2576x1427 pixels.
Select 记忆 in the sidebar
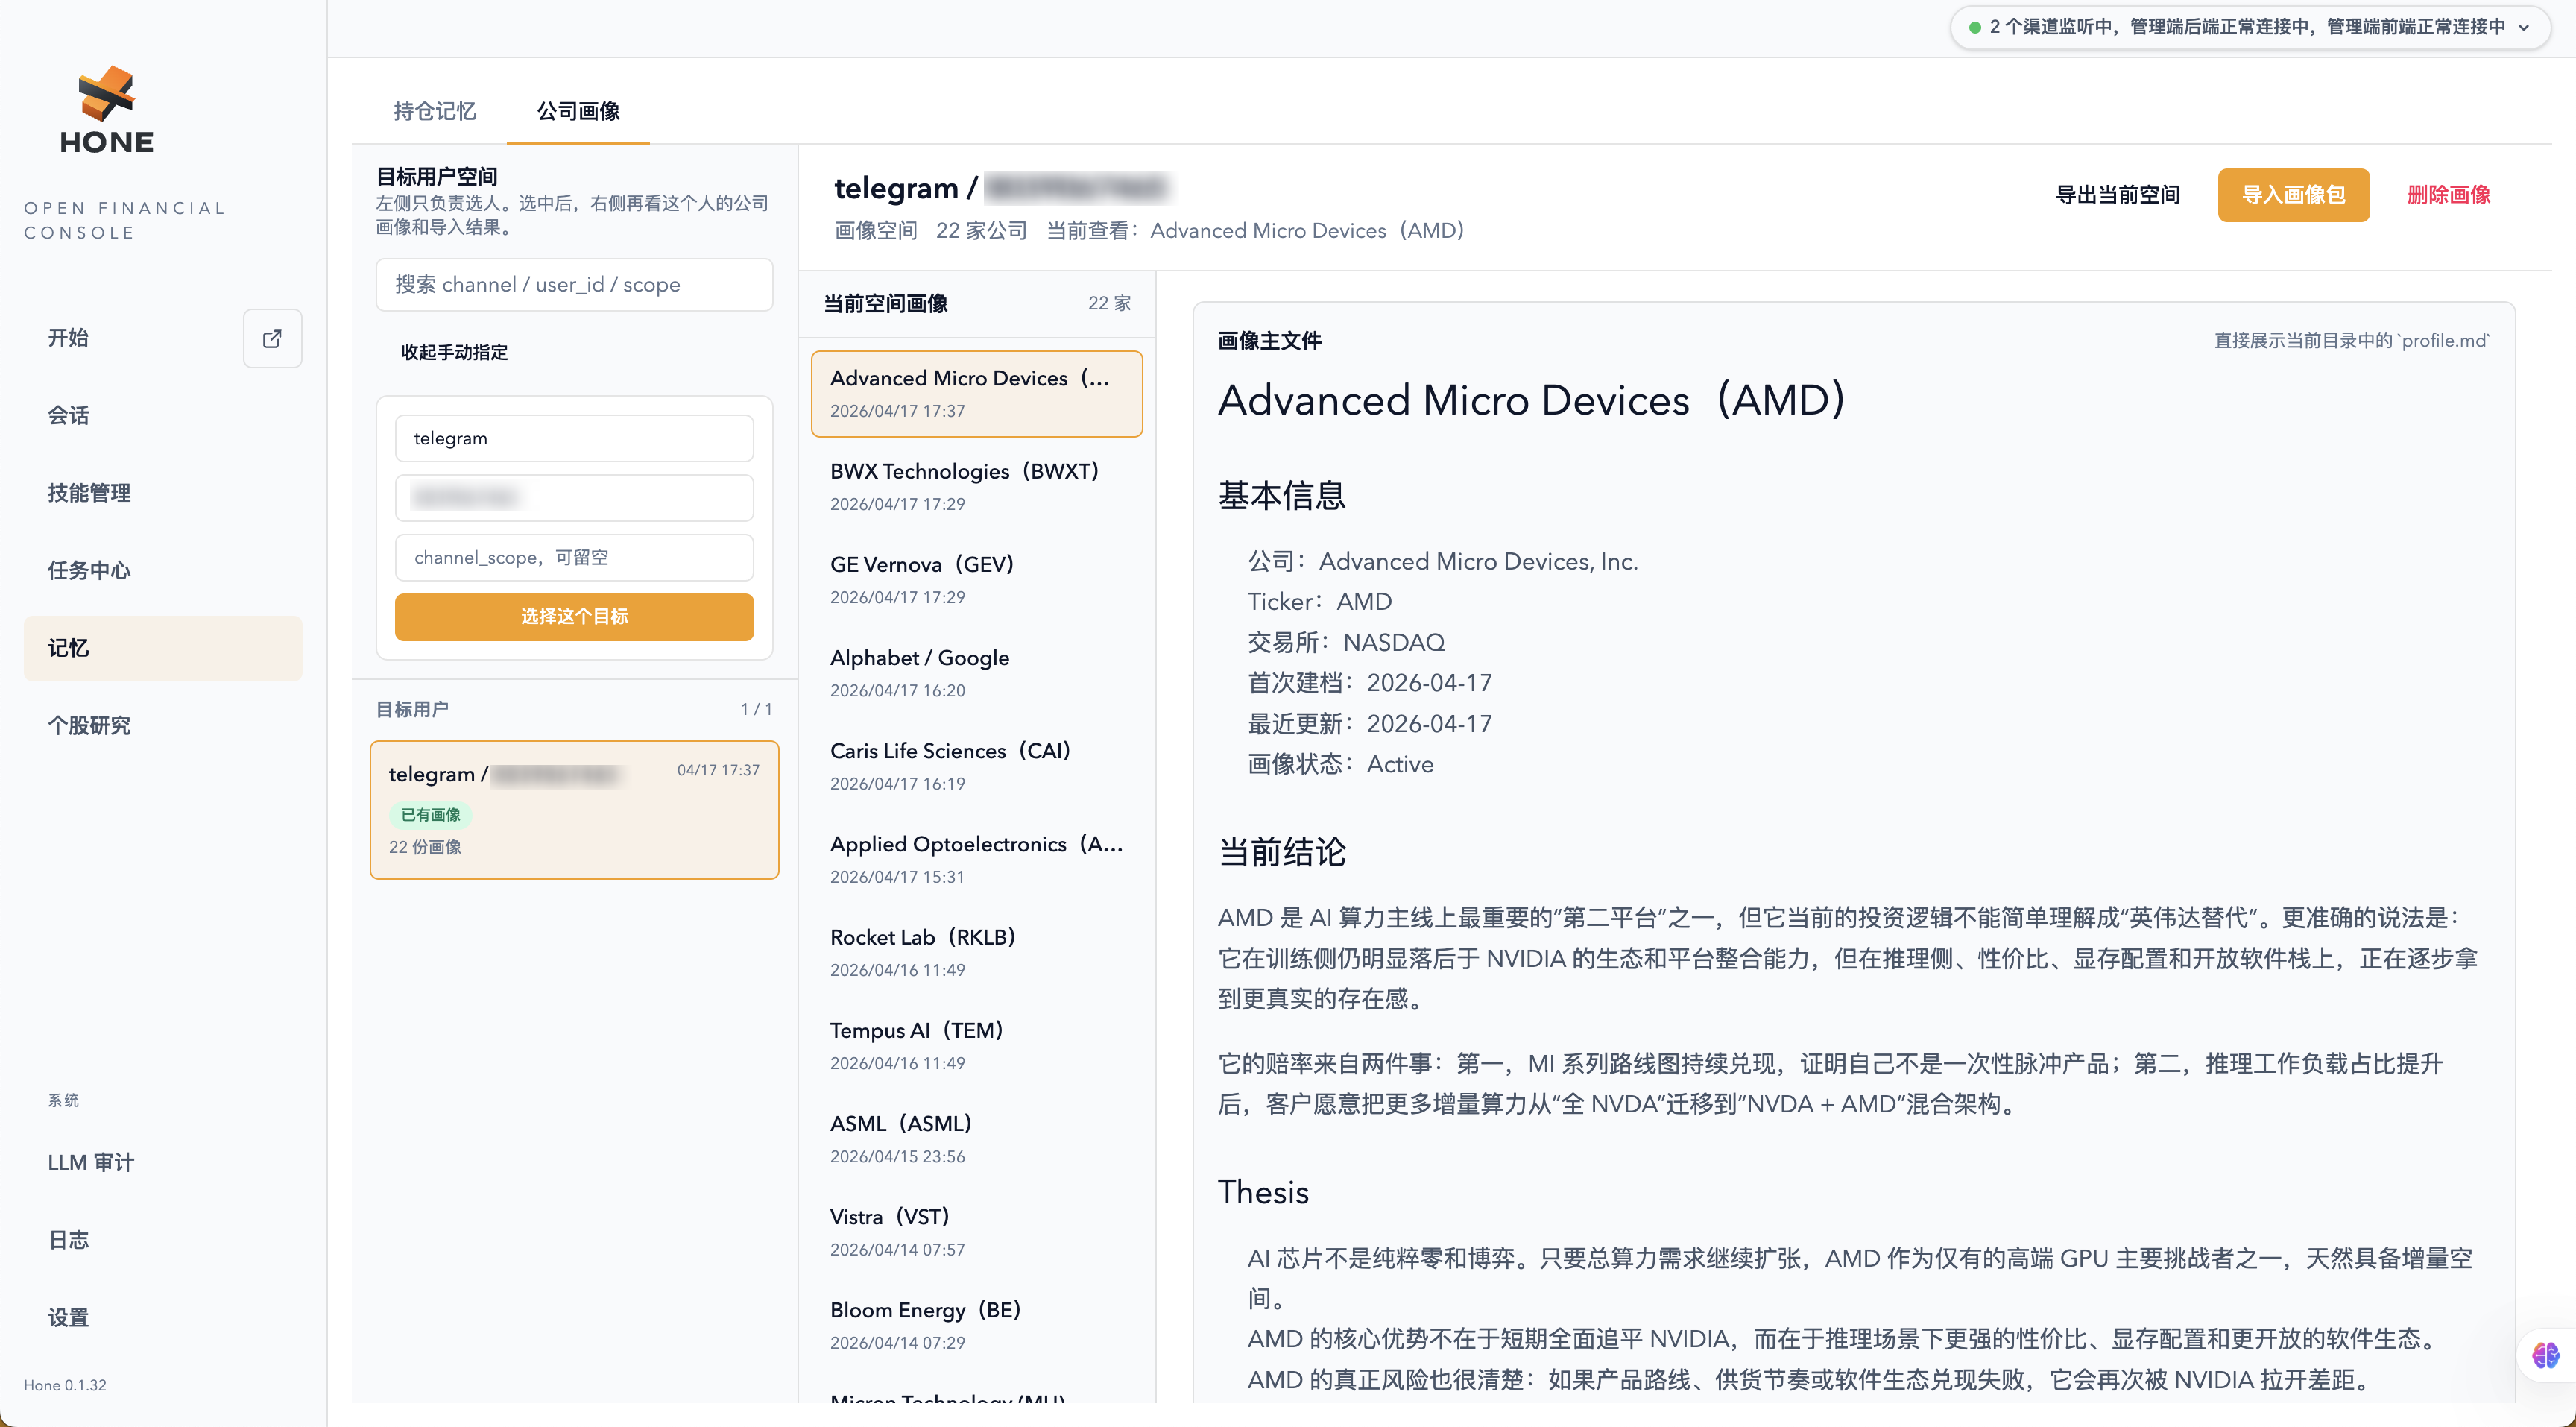[163, 648]
